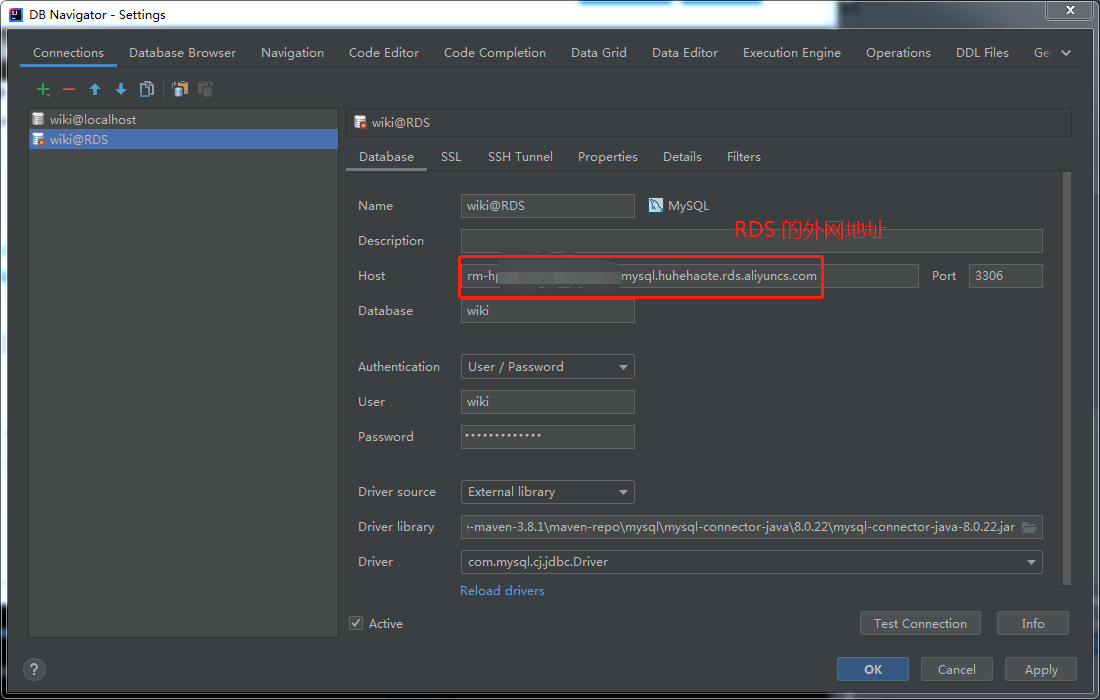Focus the Host input field
1100x700 pixels.
[690, 276]
